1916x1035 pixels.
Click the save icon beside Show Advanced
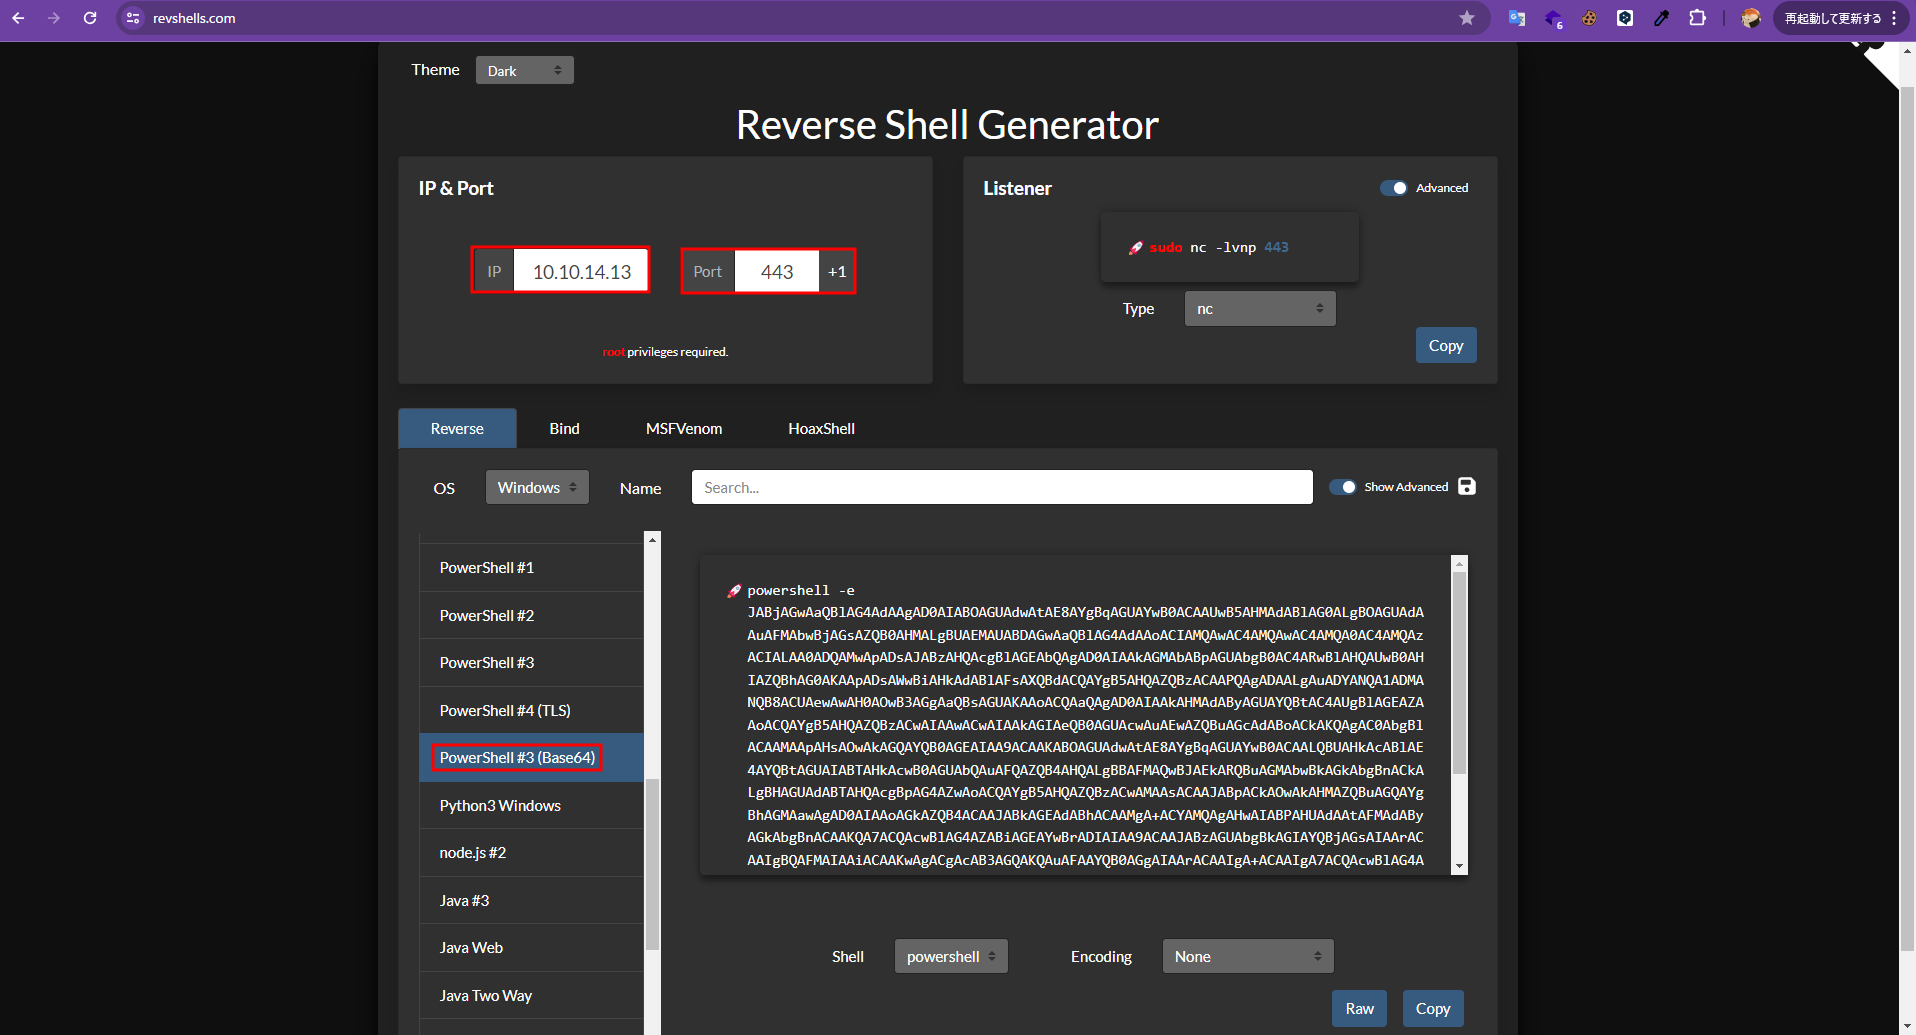(1467, 486)
